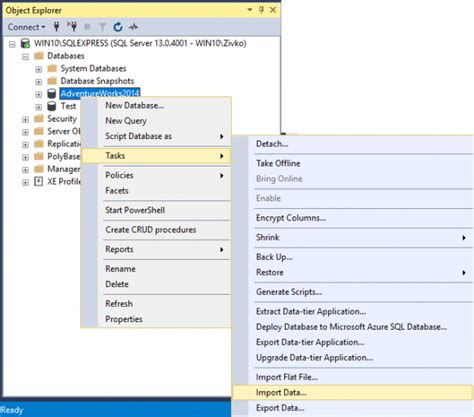Click the Ready status bar text
Image resolution: width=474 pixels, height=417 pixels.
[12, 410]
